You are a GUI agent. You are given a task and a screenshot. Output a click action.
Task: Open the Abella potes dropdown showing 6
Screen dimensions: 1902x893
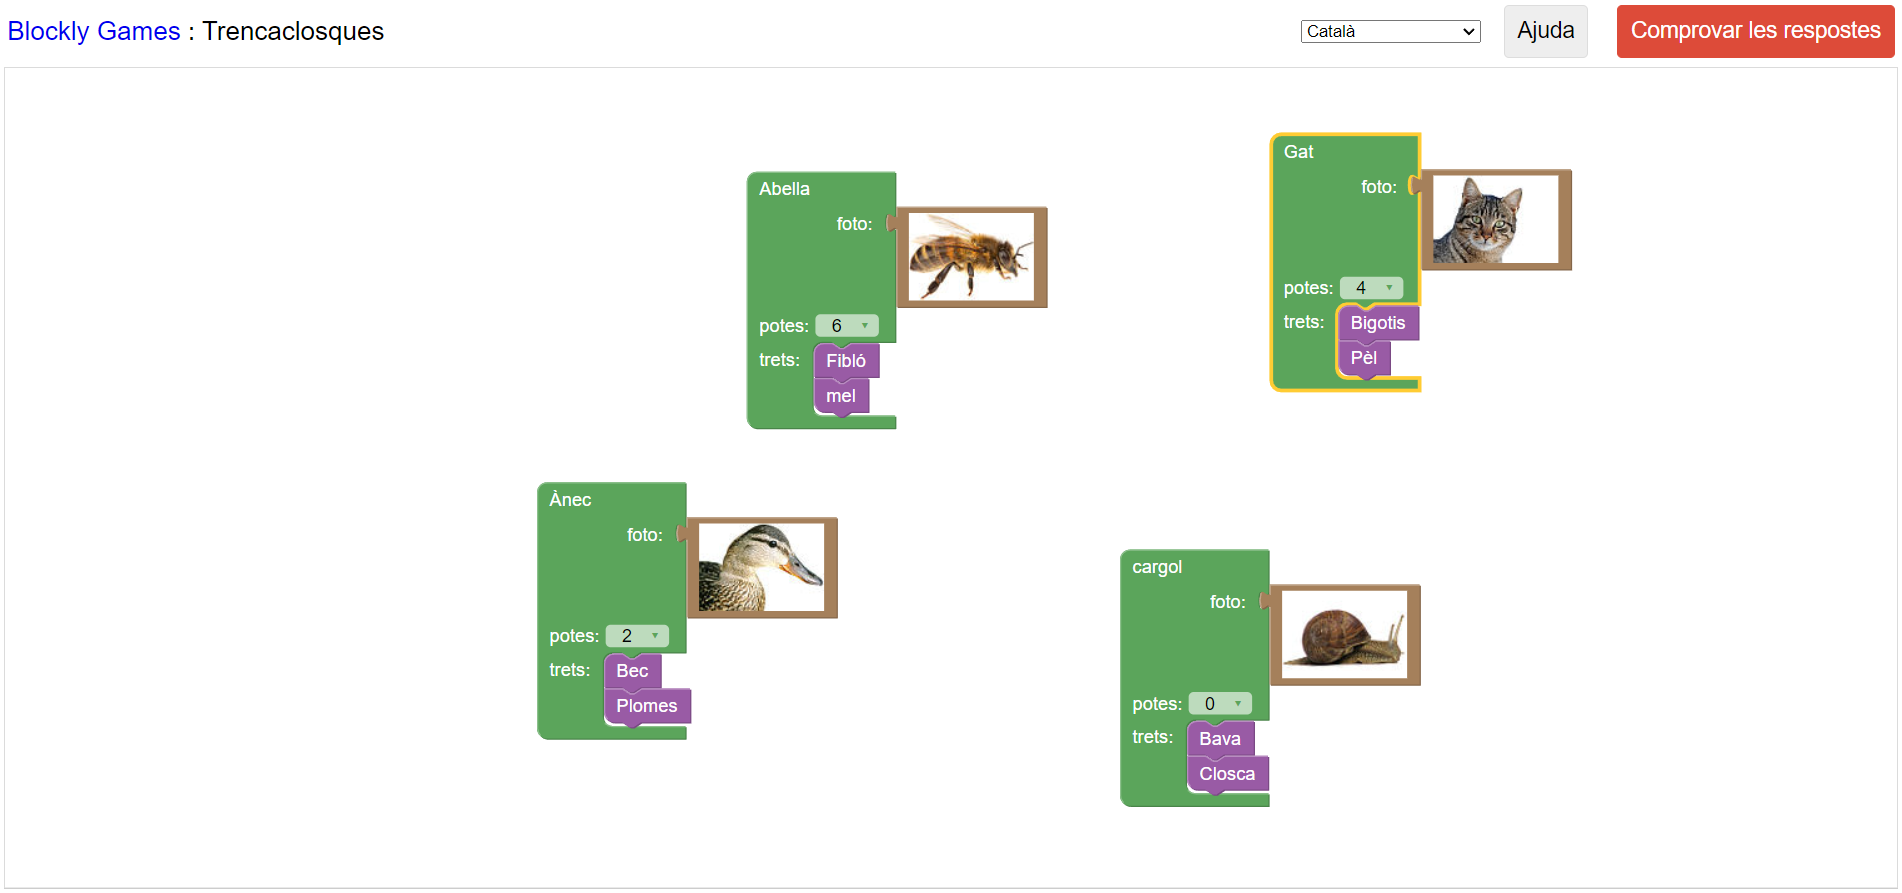pos(847,326)
